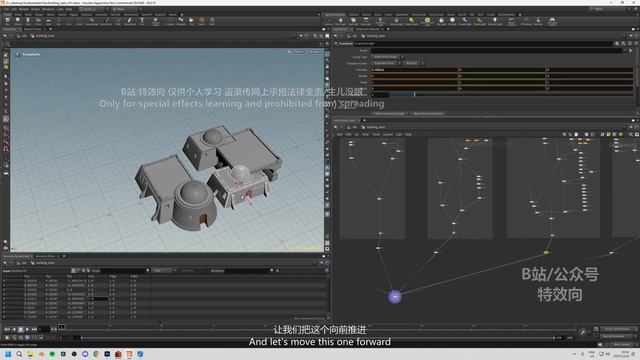640x360 pixels.
Task: Select the Font shelf tool
Action: point(142,21)
